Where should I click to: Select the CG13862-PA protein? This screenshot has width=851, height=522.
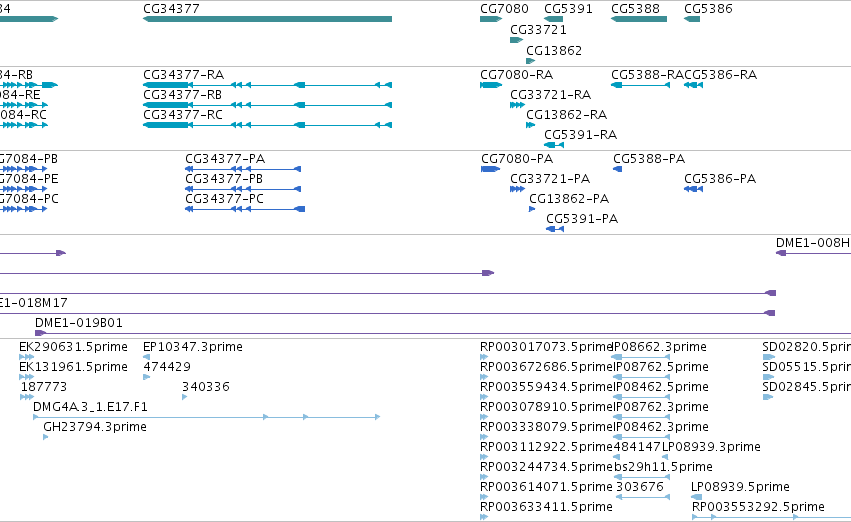532,209
